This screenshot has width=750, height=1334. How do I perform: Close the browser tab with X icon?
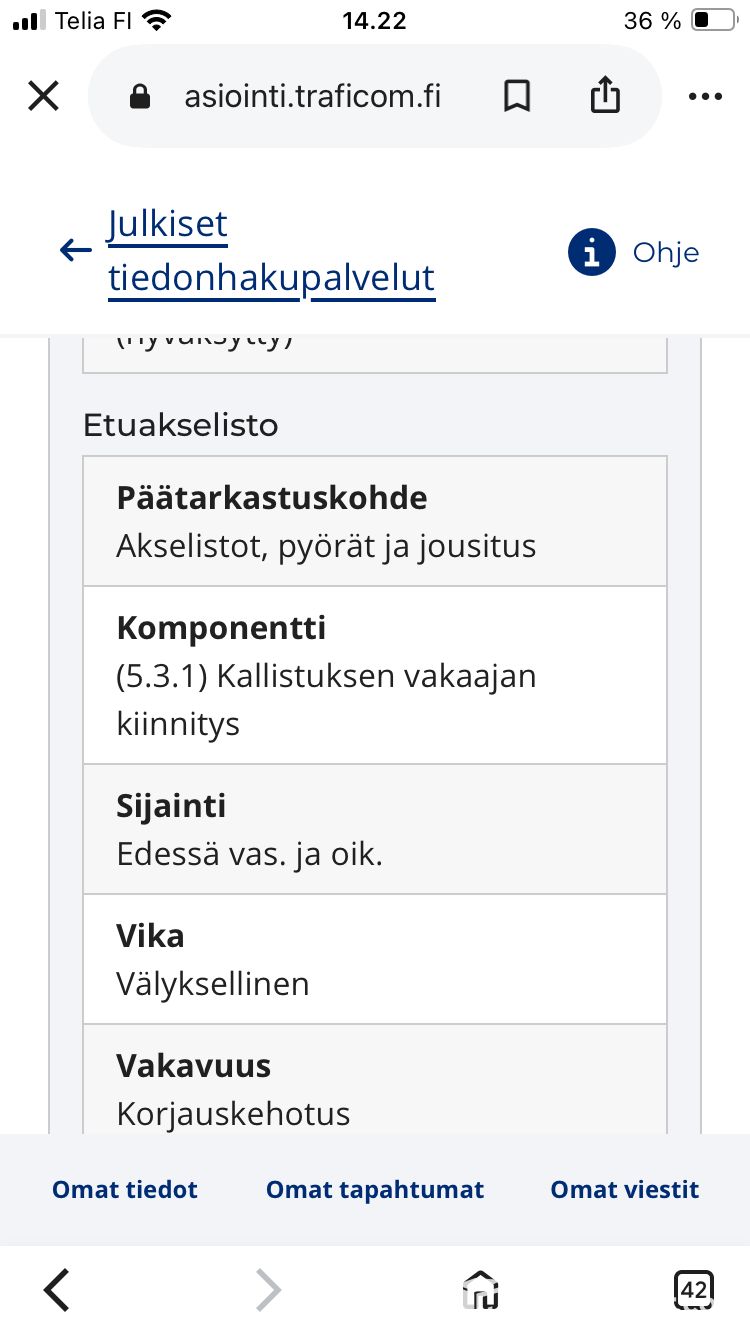pos(44,96)
